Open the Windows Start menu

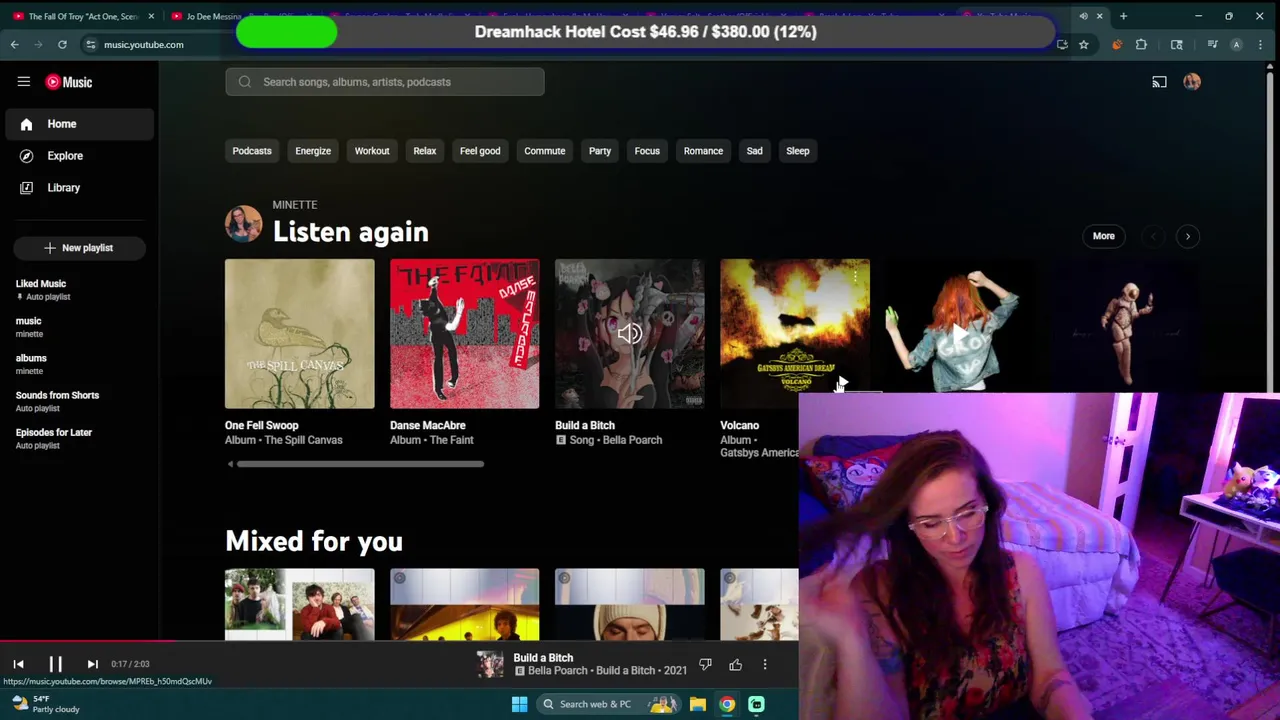[519, 704]
